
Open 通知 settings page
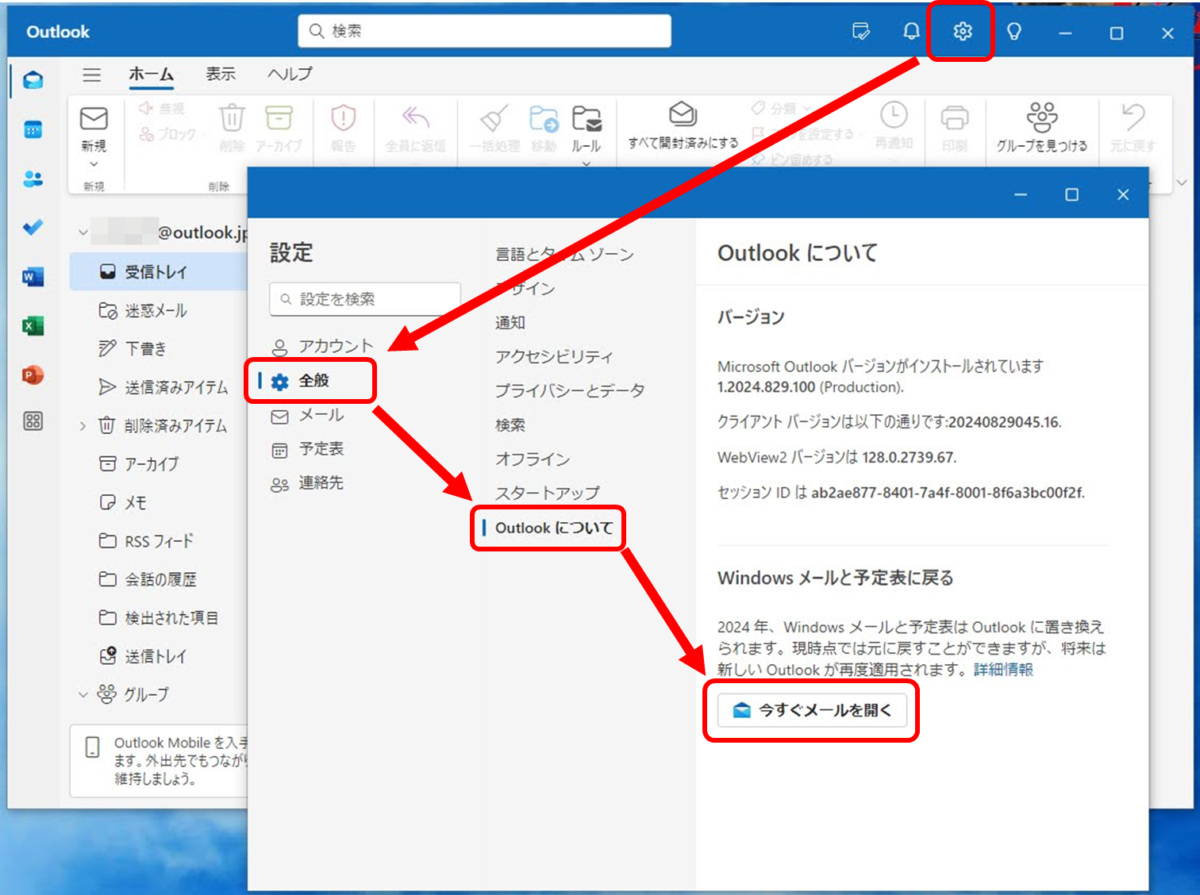(510, 322)
